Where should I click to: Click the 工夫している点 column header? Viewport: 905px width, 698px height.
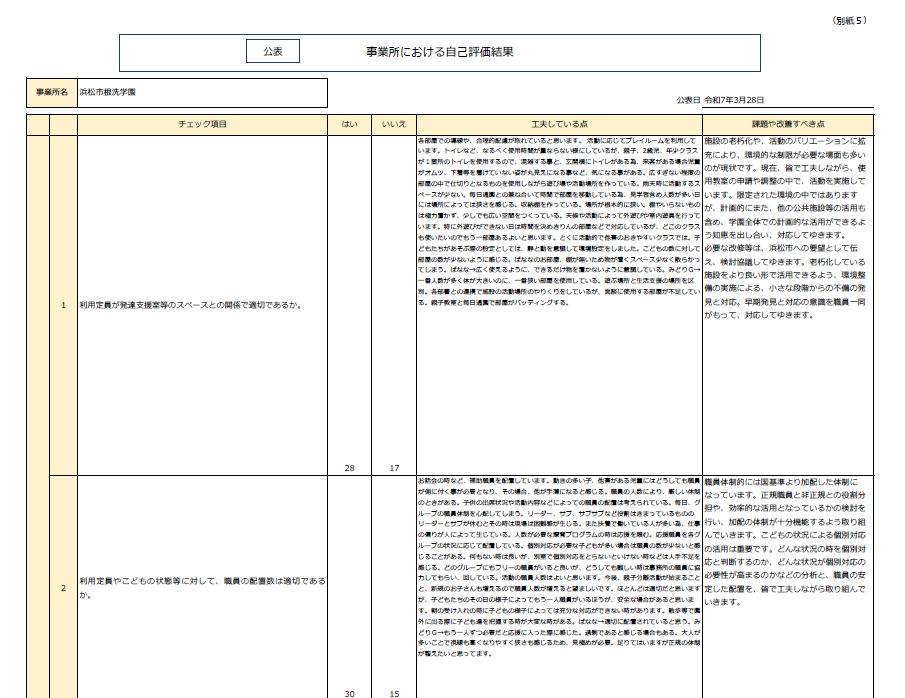(x=558, y=124)
